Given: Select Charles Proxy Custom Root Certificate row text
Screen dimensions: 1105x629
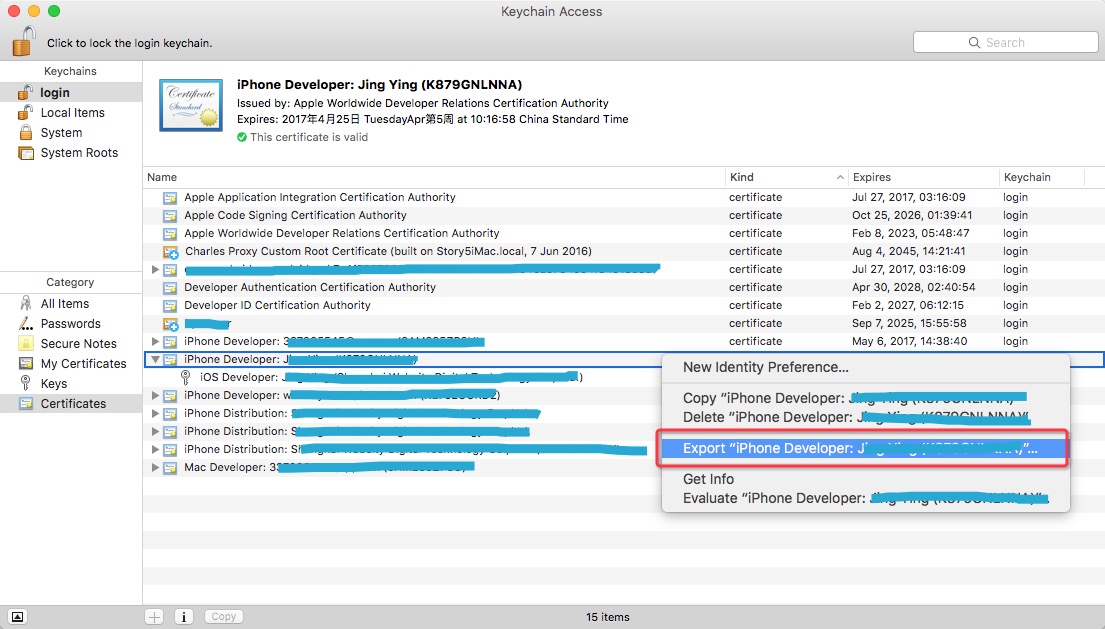Looking at the screenshot, I should coord(388,251).
